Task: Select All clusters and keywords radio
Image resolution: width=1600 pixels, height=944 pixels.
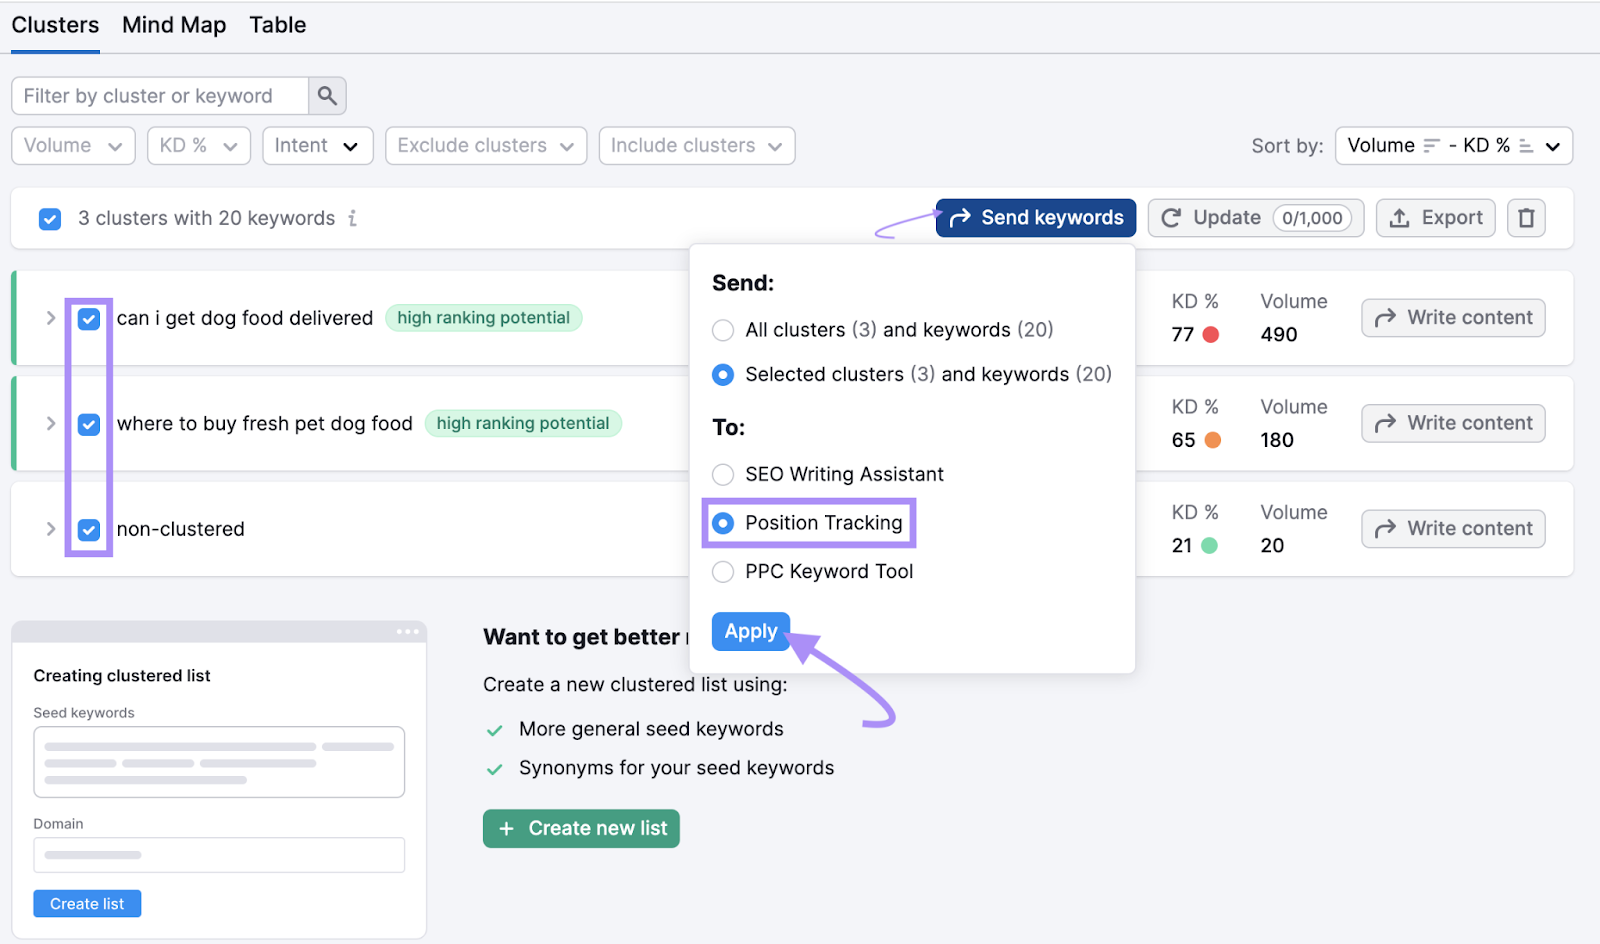Action: [723, 330]
